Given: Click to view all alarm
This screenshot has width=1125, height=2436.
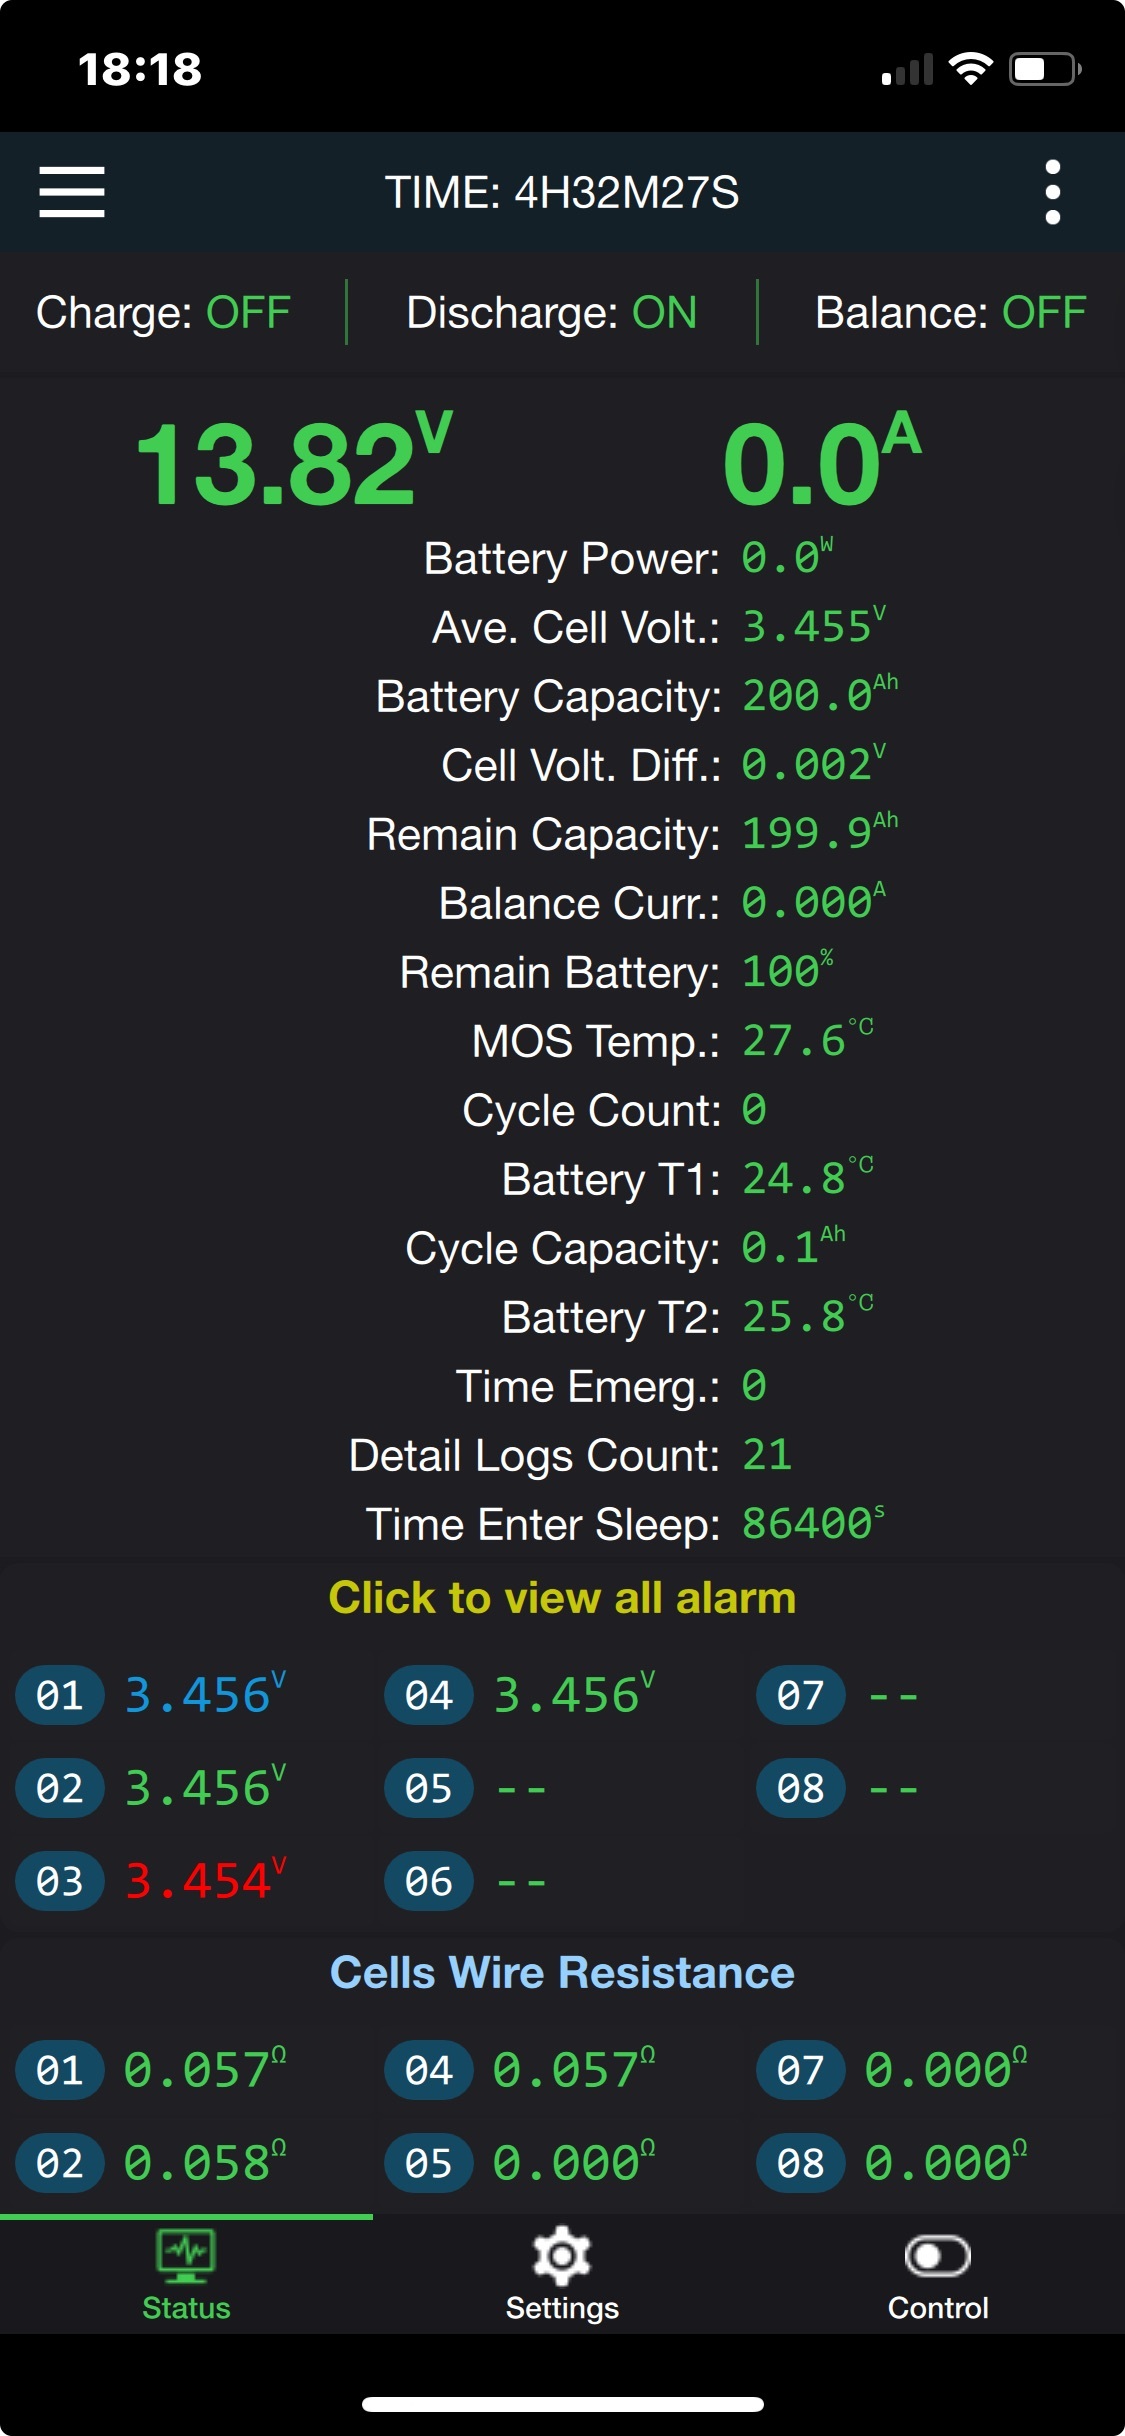Looking at the screenshot, I should [562, 1598].
